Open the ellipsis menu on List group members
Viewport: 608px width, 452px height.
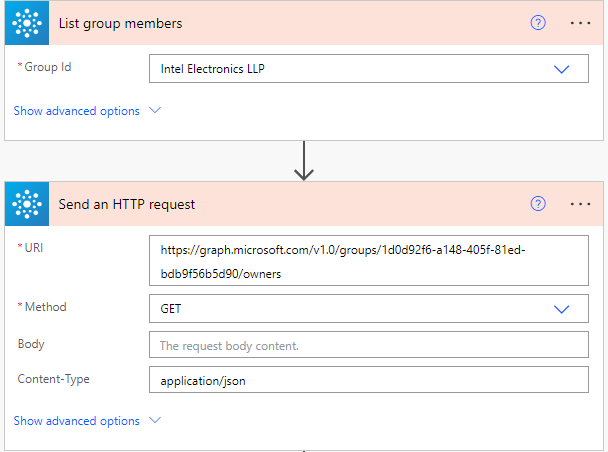click(x=580, y=23)
